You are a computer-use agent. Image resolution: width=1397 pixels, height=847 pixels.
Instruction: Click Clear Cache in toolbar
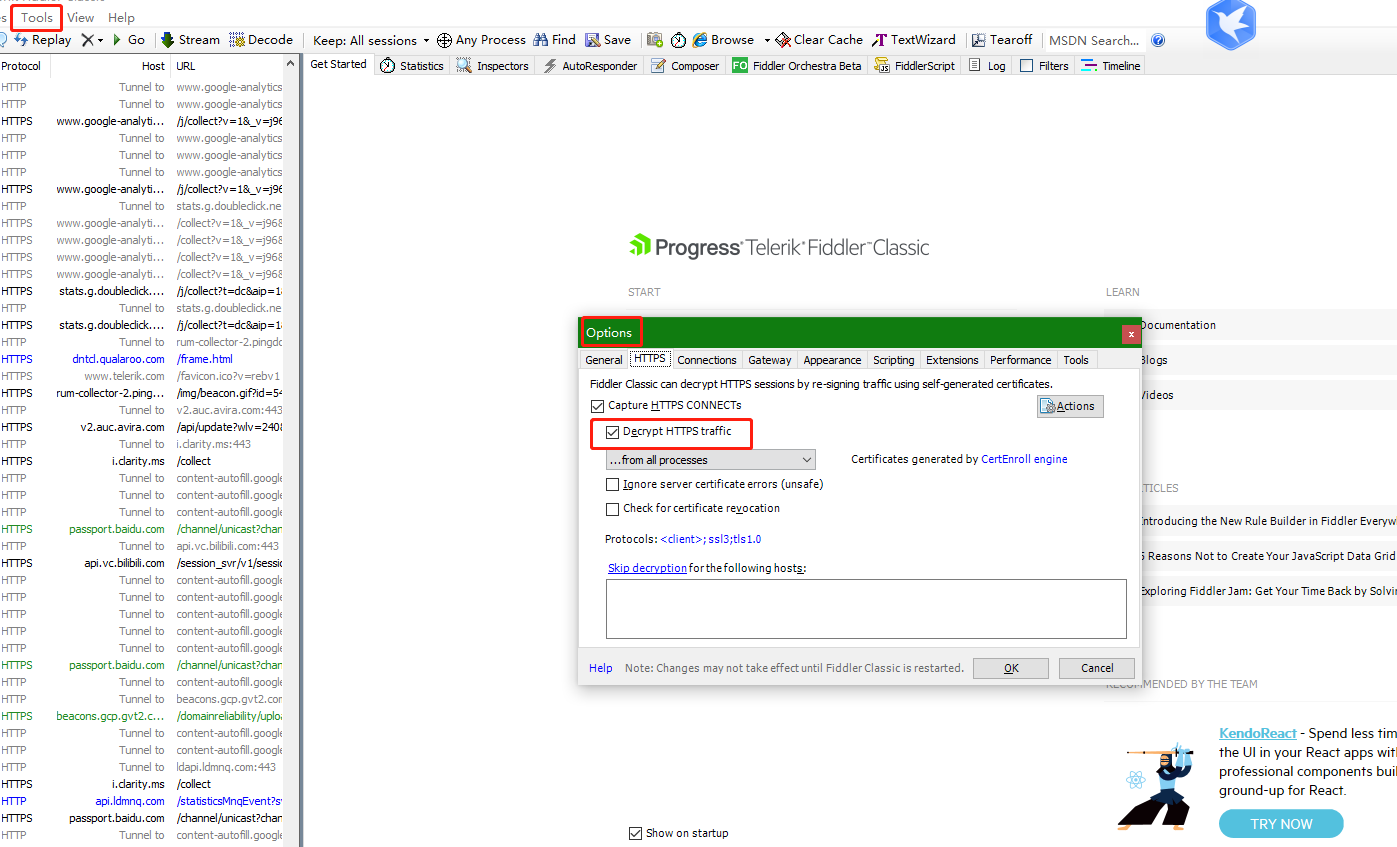(820, 40)
